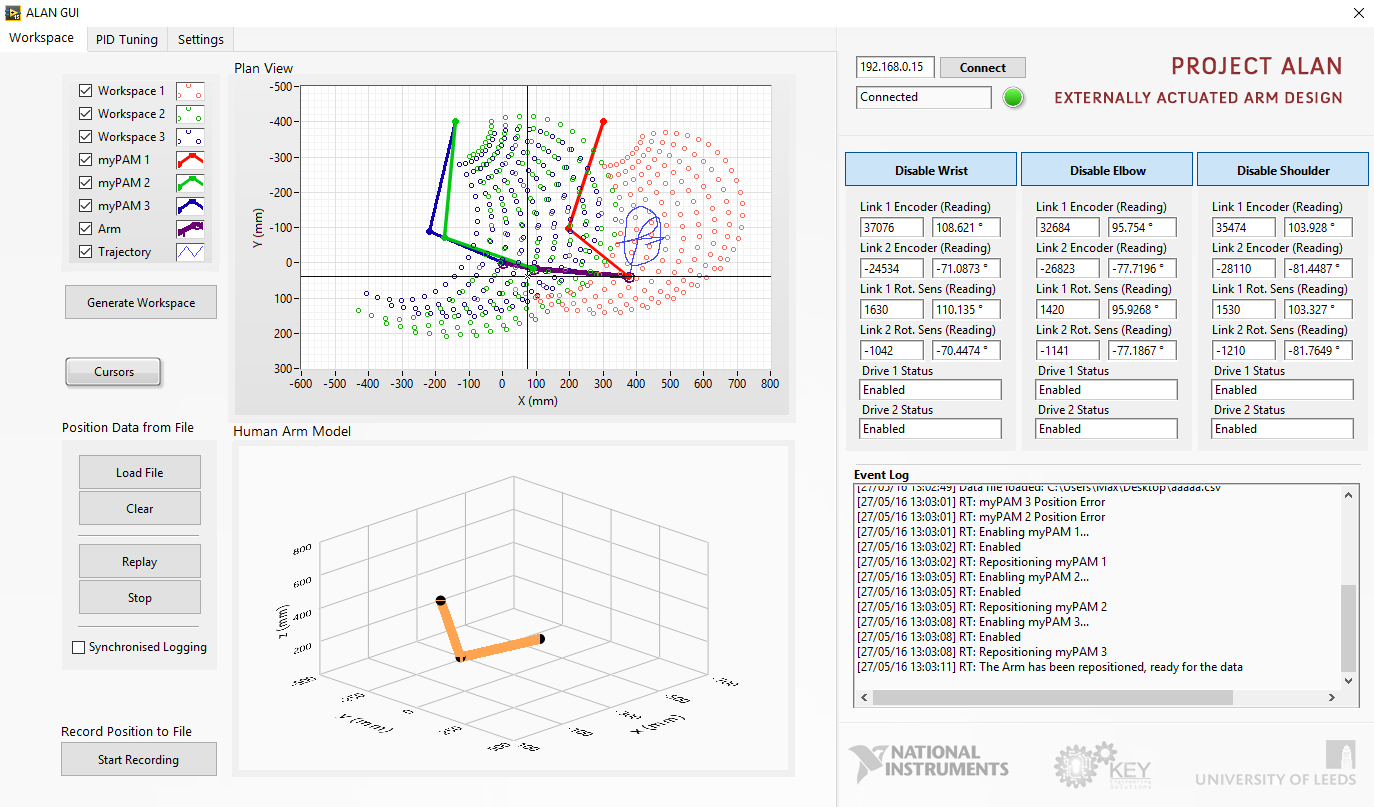The height and width of the screenshot is (807, 1374).
Task: Enable Synchronised Logging
Action: click(78, 647)
